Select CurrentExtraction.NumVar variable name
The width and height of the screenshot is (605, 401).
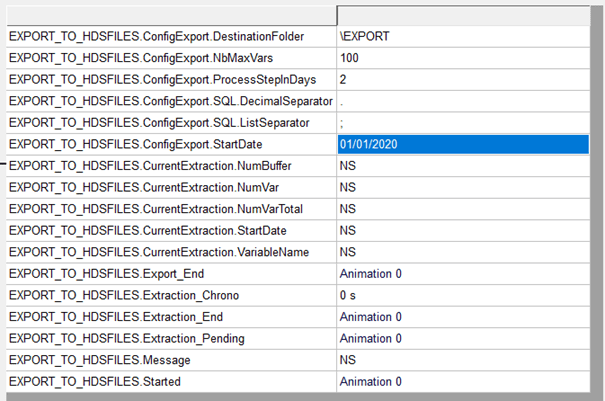click(144, 188)
